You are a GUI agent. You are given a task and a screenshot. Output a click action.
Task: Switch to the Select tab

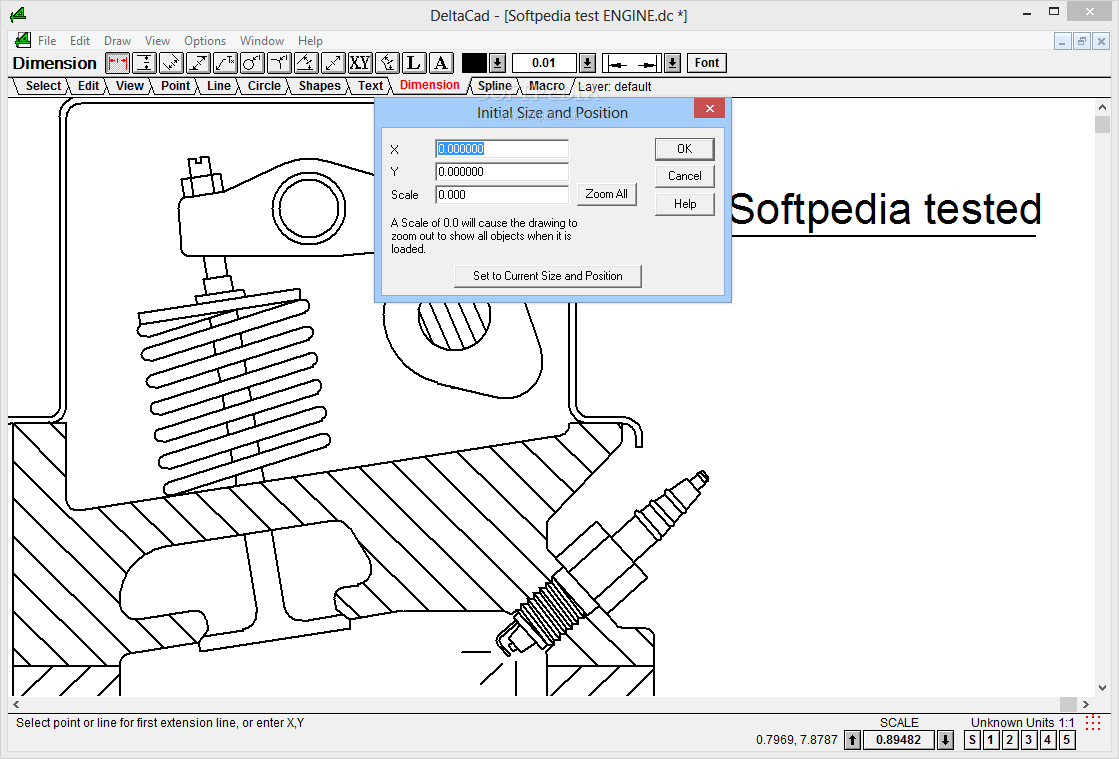tap(43, 86)
